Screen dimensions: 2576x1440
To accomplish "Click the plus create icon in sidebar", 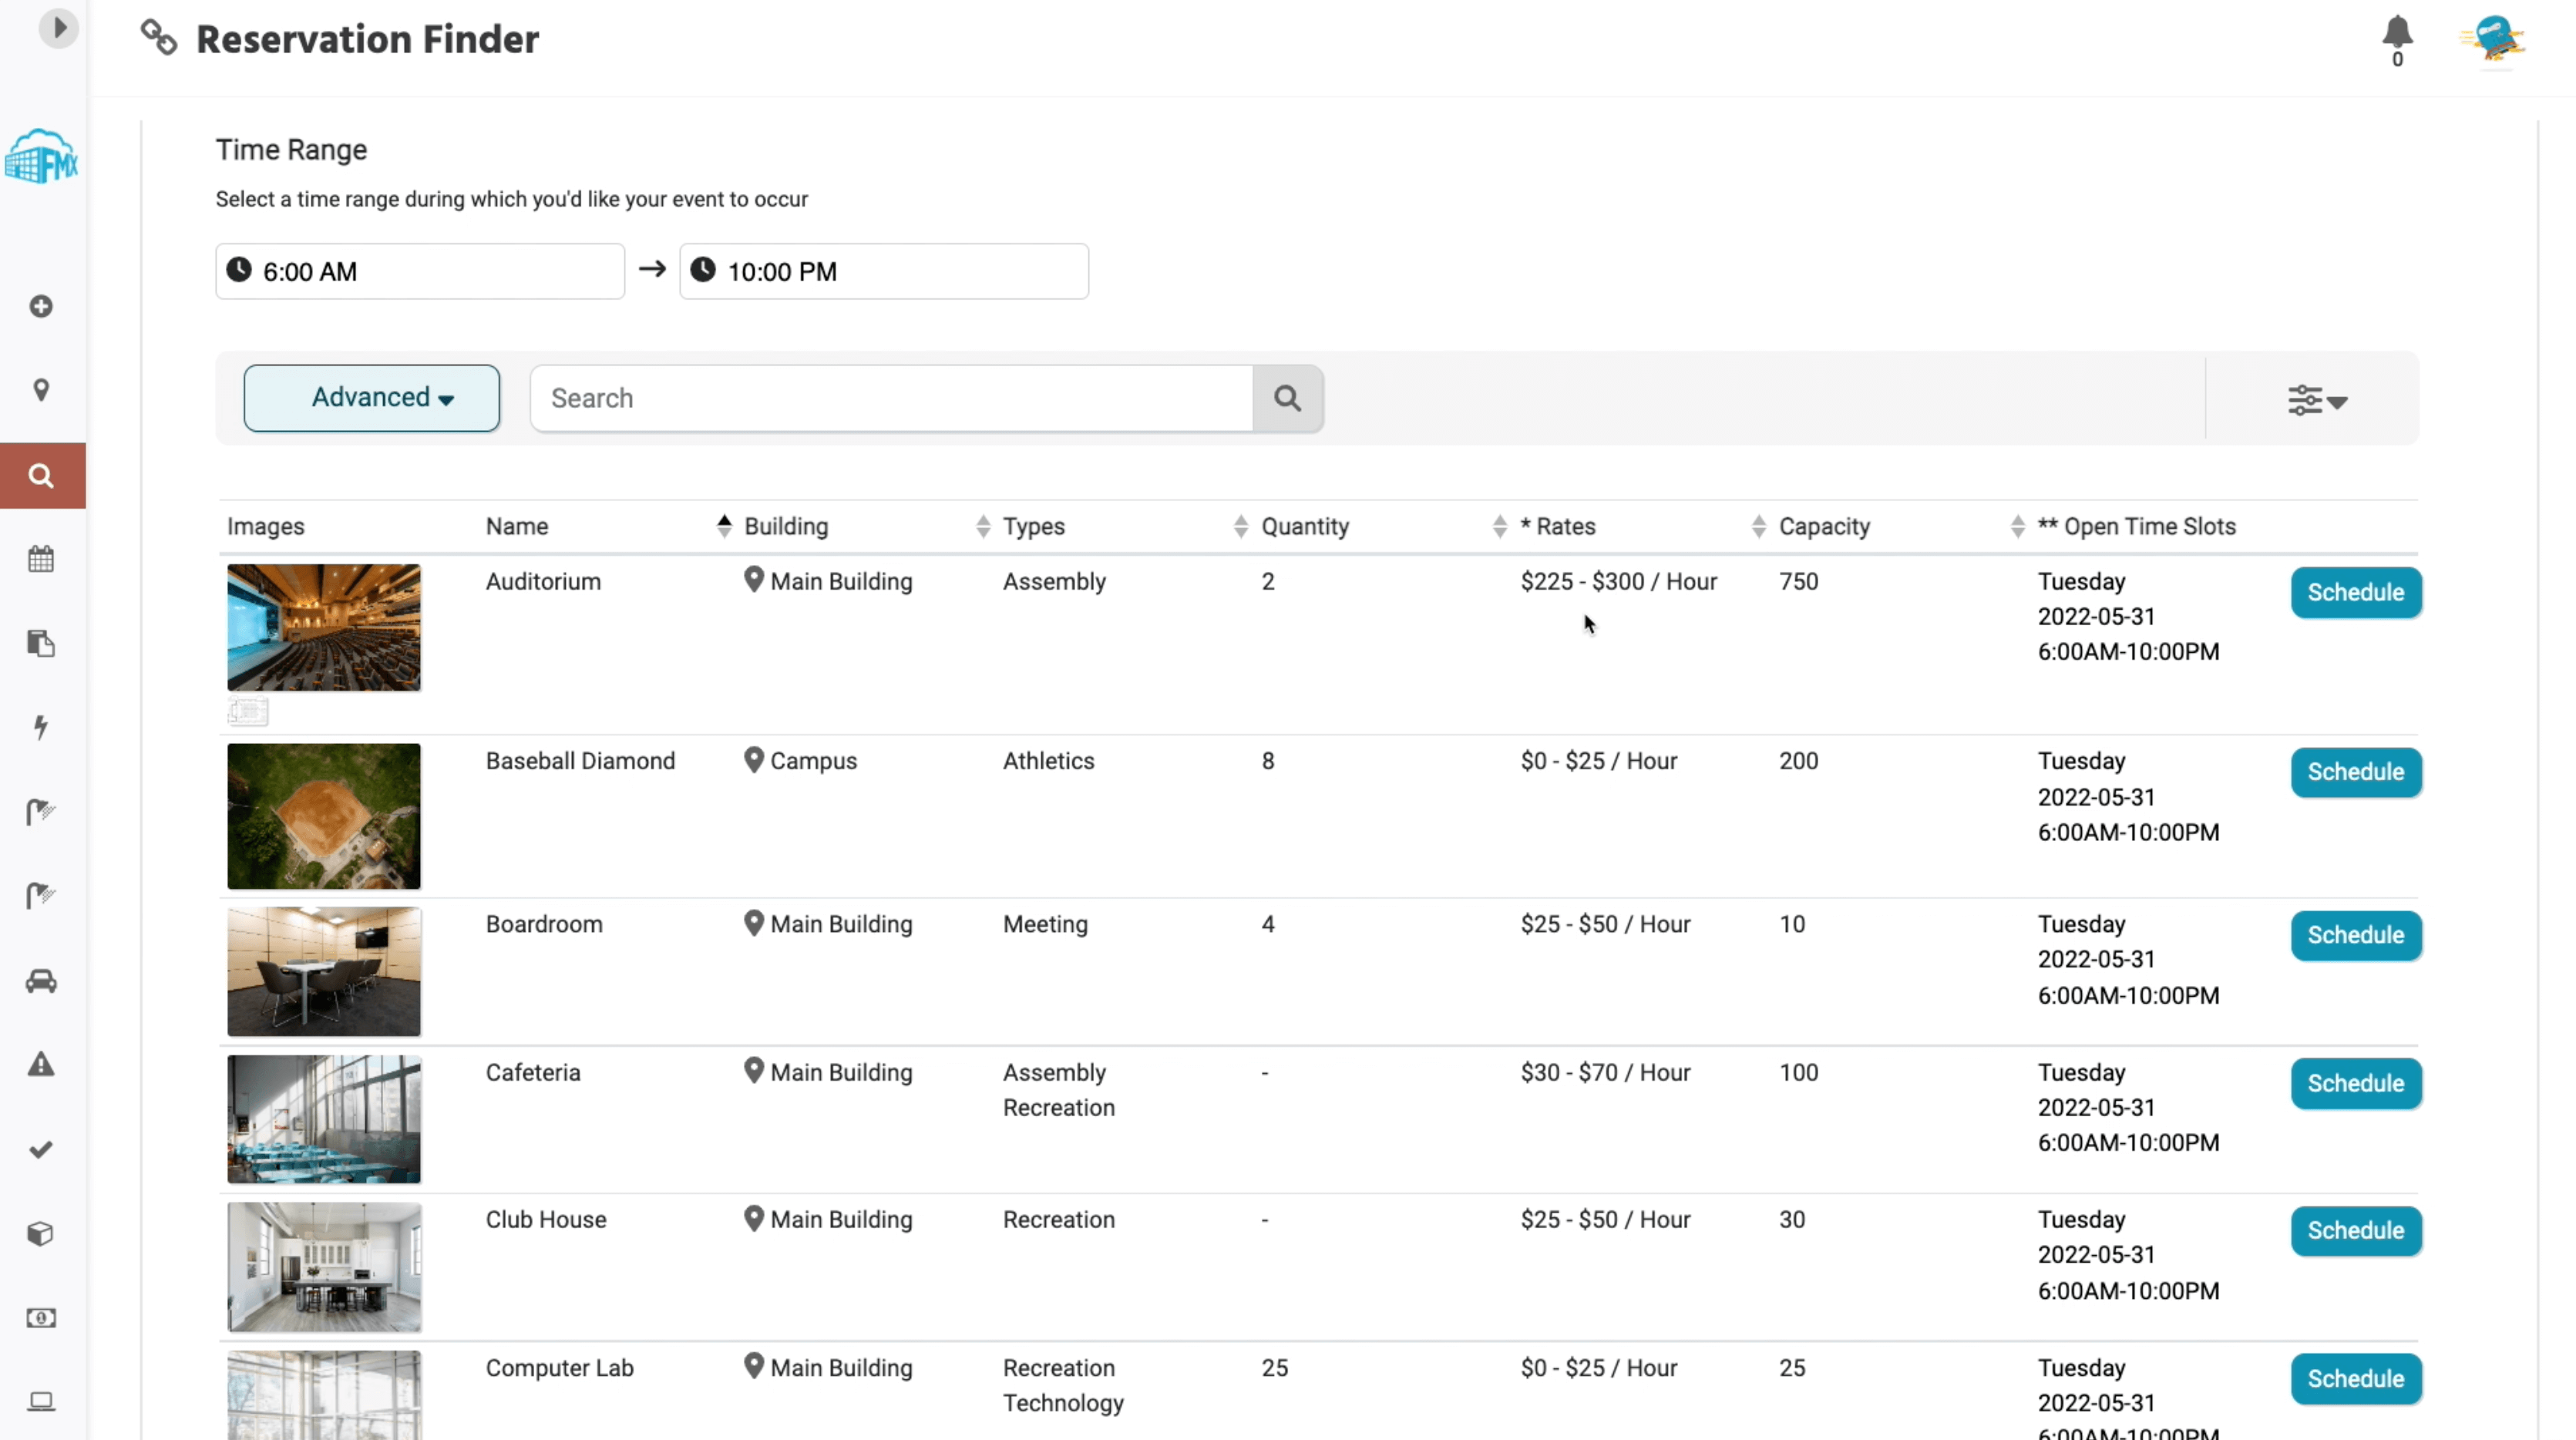I will (x=41, y=306).
